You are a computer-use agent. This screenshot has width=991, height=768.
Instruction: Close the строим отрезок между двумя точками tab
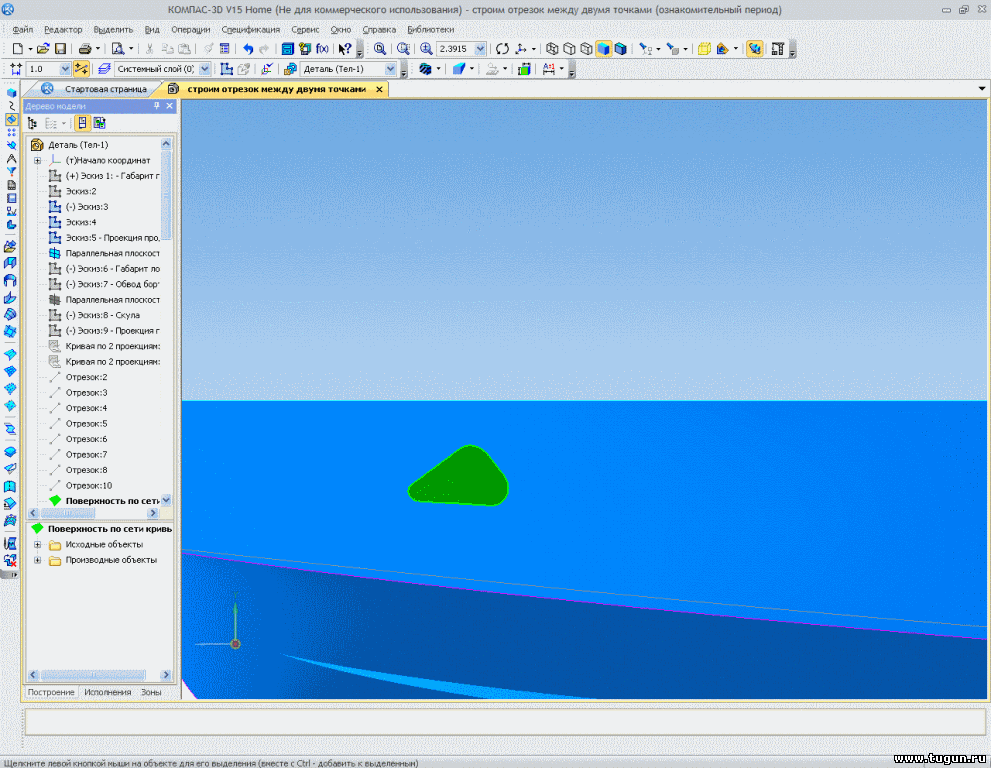coord(379,89)
